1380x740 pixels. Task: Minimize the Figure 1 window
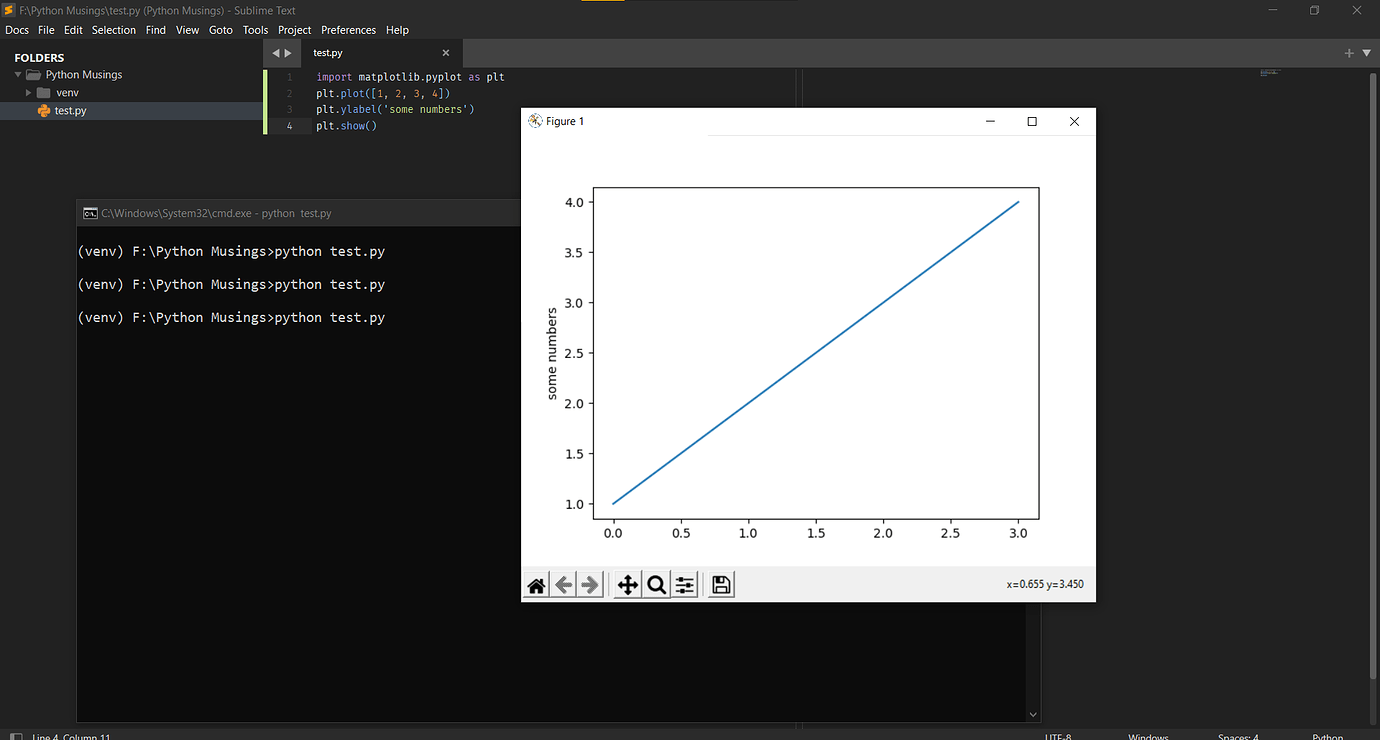pyautogui.click(x=990, y=121)
